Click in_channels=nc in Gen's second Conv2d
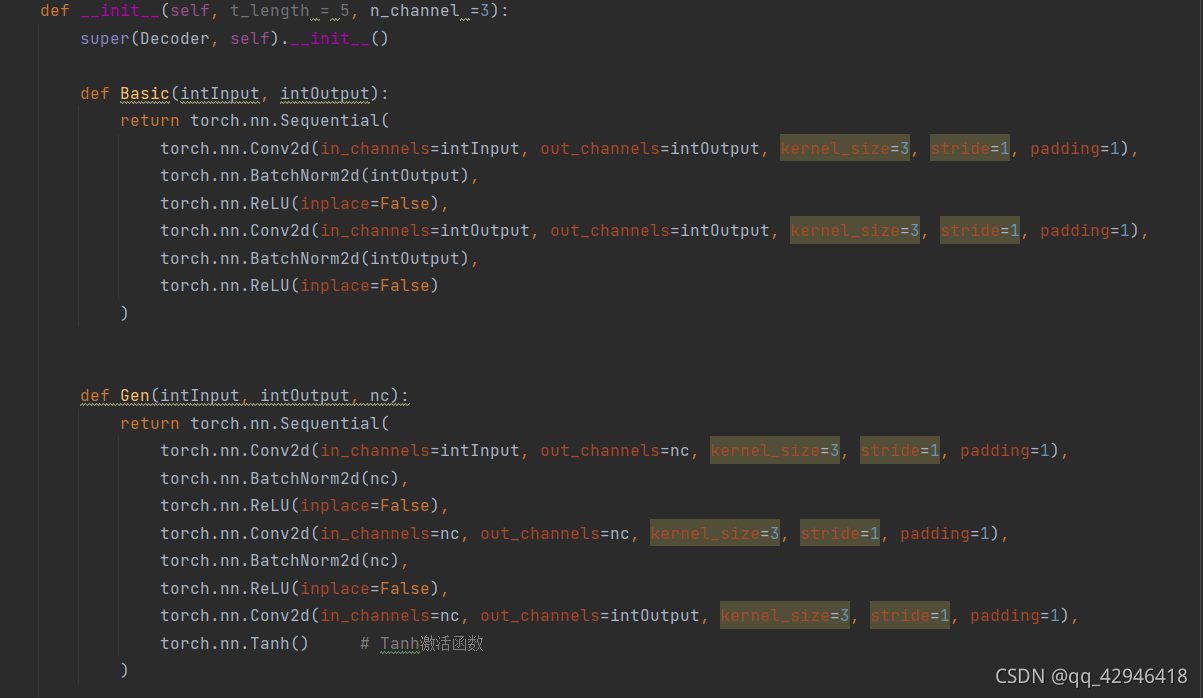This screenshot has width=1203, height=698. point(390,533)
